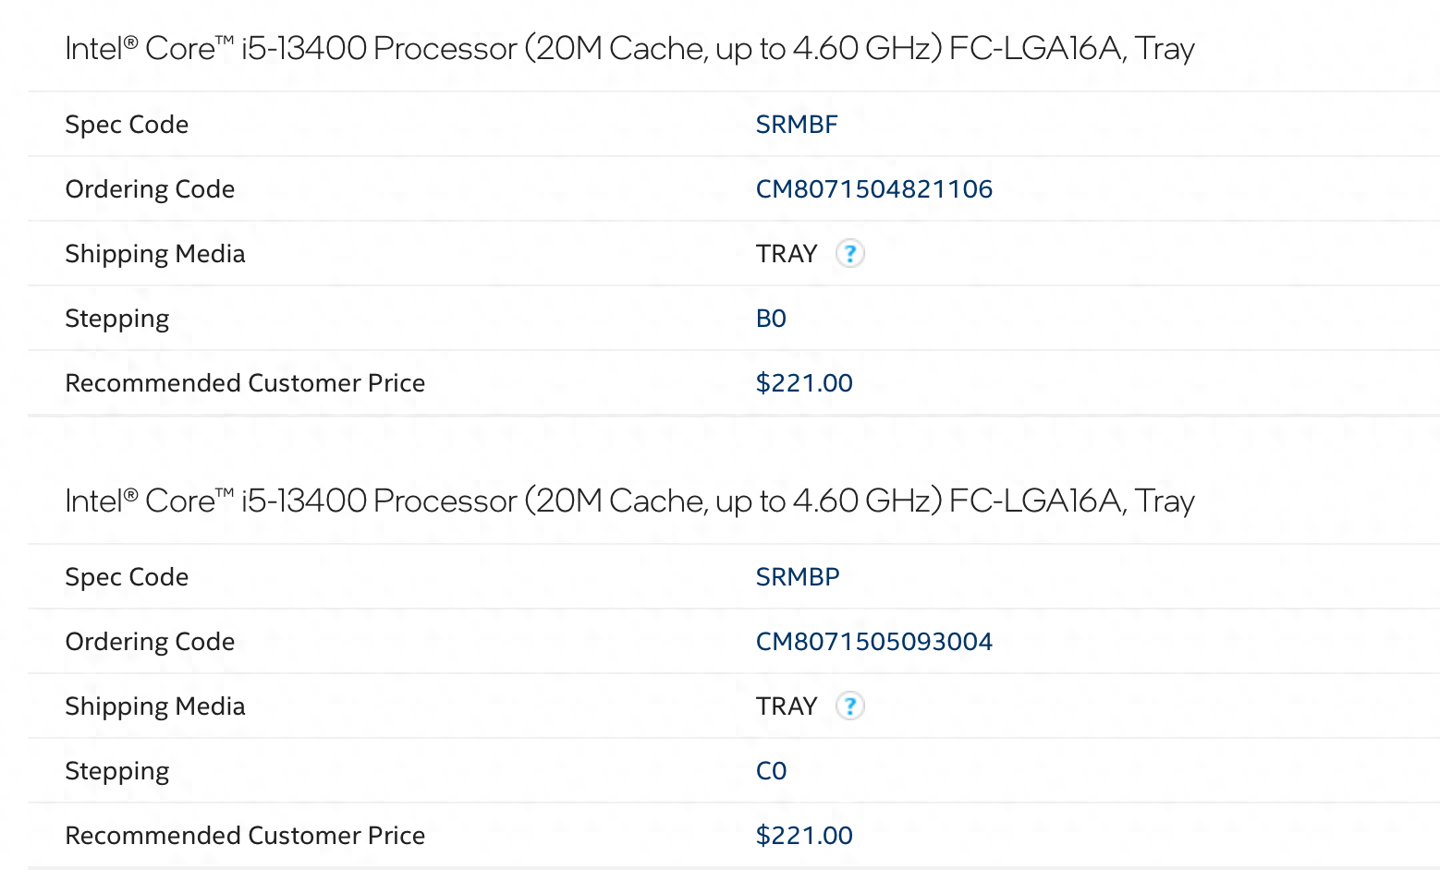Click the C0 stepping value
Screen dimensions: 1440x881
click(x=770, y=771)
